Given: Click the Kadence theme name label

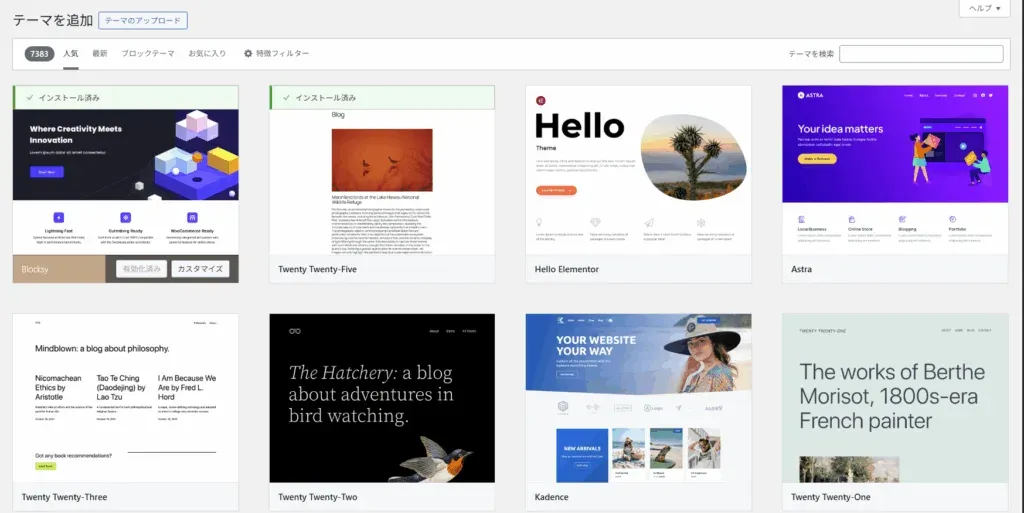Looking at the screenshot, I should click(551, 497).
